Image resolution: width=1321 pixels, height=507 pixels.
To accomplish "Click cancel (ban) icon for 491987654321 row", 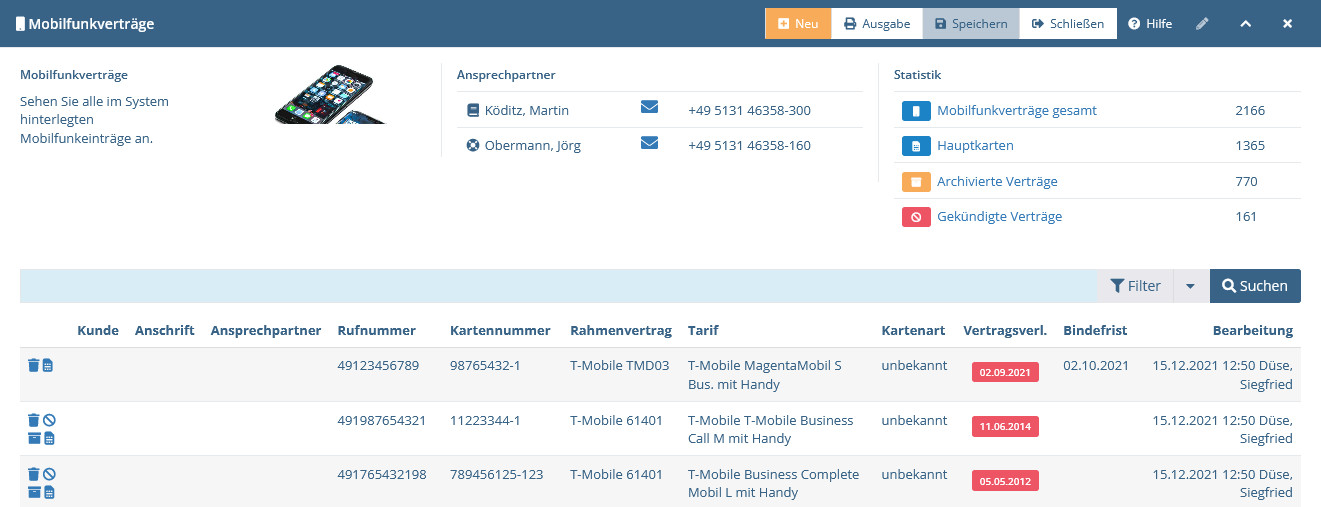I will (49, 420).
